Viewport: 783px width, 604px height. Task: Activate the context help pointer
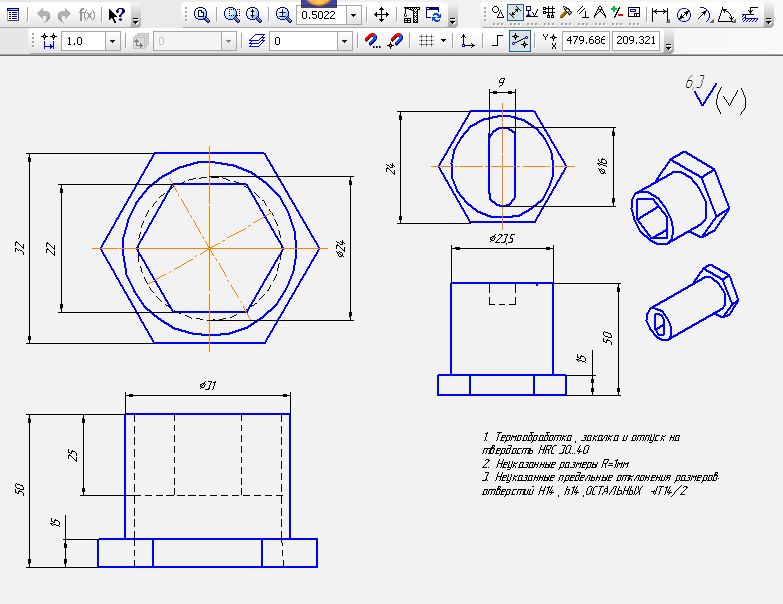coord(116,15)
